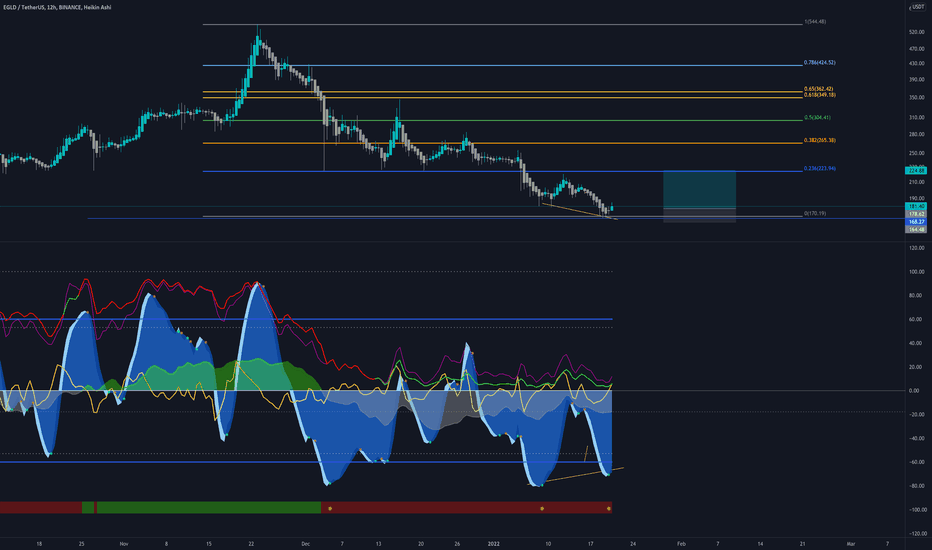Image resolution: width=932 pixels, height=550 pixels.
Task: Click the 280.00 price axis label
Action: tap(917, 135)
